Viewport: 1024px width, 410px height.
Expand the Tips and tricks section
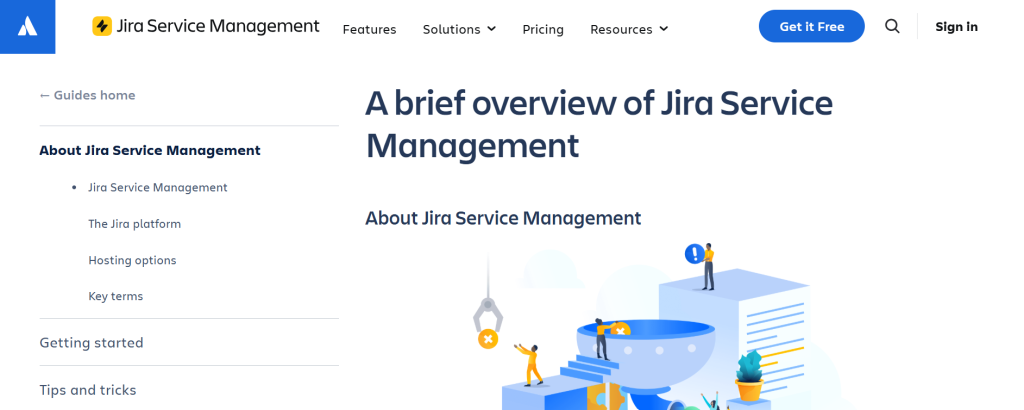[88, 390]
